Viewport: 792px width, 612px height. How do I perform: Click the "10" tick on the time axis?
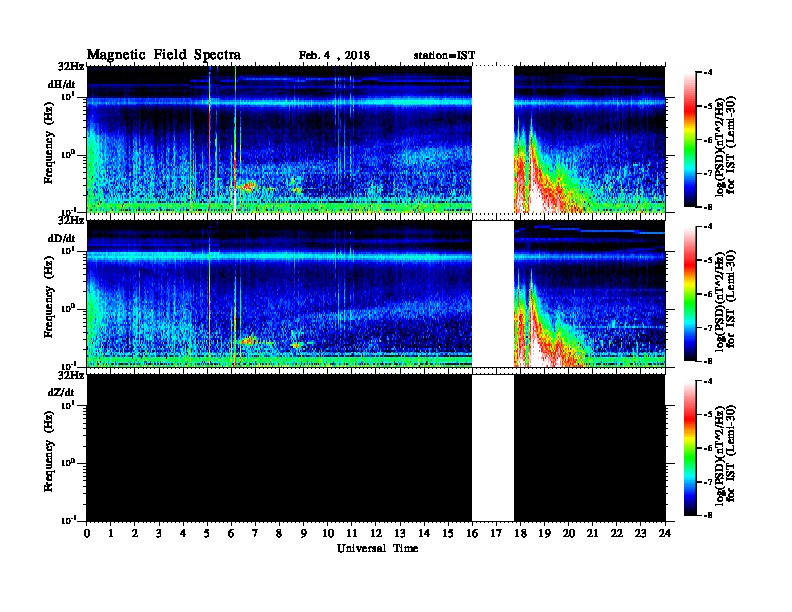coord(328,533)
